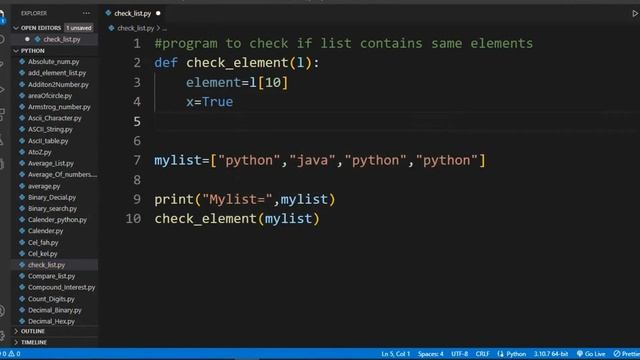Open the Average_Of_numbers file
This screenshot has width=640, height=360.
62,174
